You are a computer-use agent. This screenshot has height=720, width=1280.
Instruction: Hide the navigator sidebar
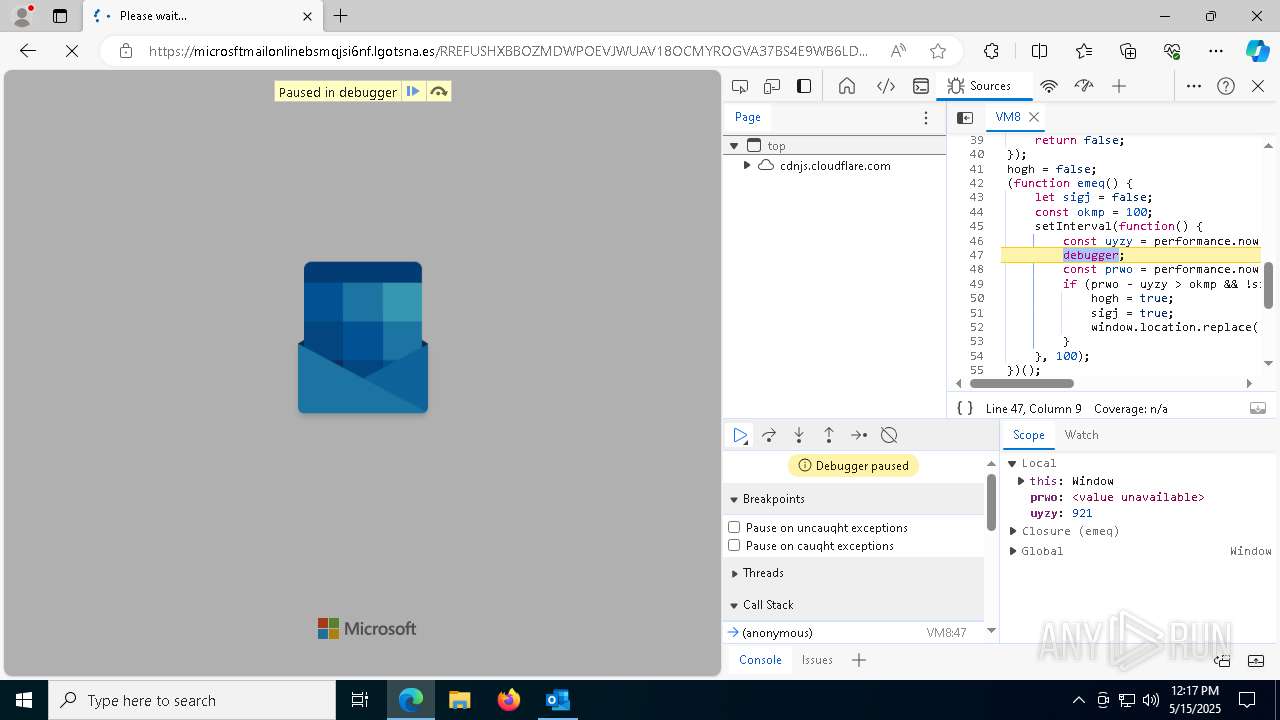(965, 118)
